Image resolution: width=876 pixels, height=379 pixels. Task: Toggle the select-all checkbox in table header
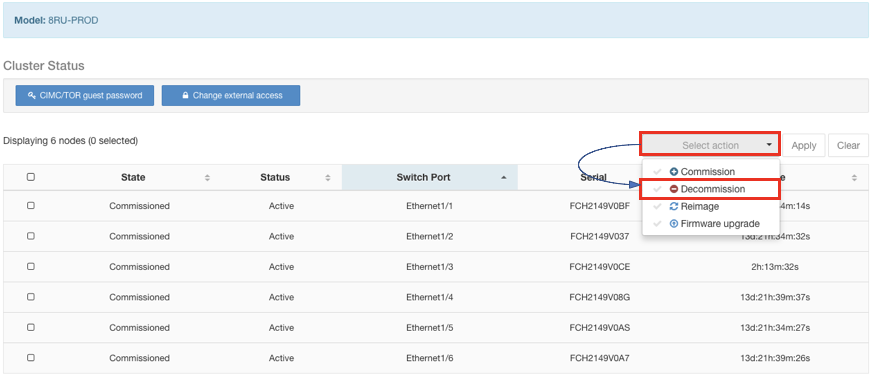tap(31, 177)
